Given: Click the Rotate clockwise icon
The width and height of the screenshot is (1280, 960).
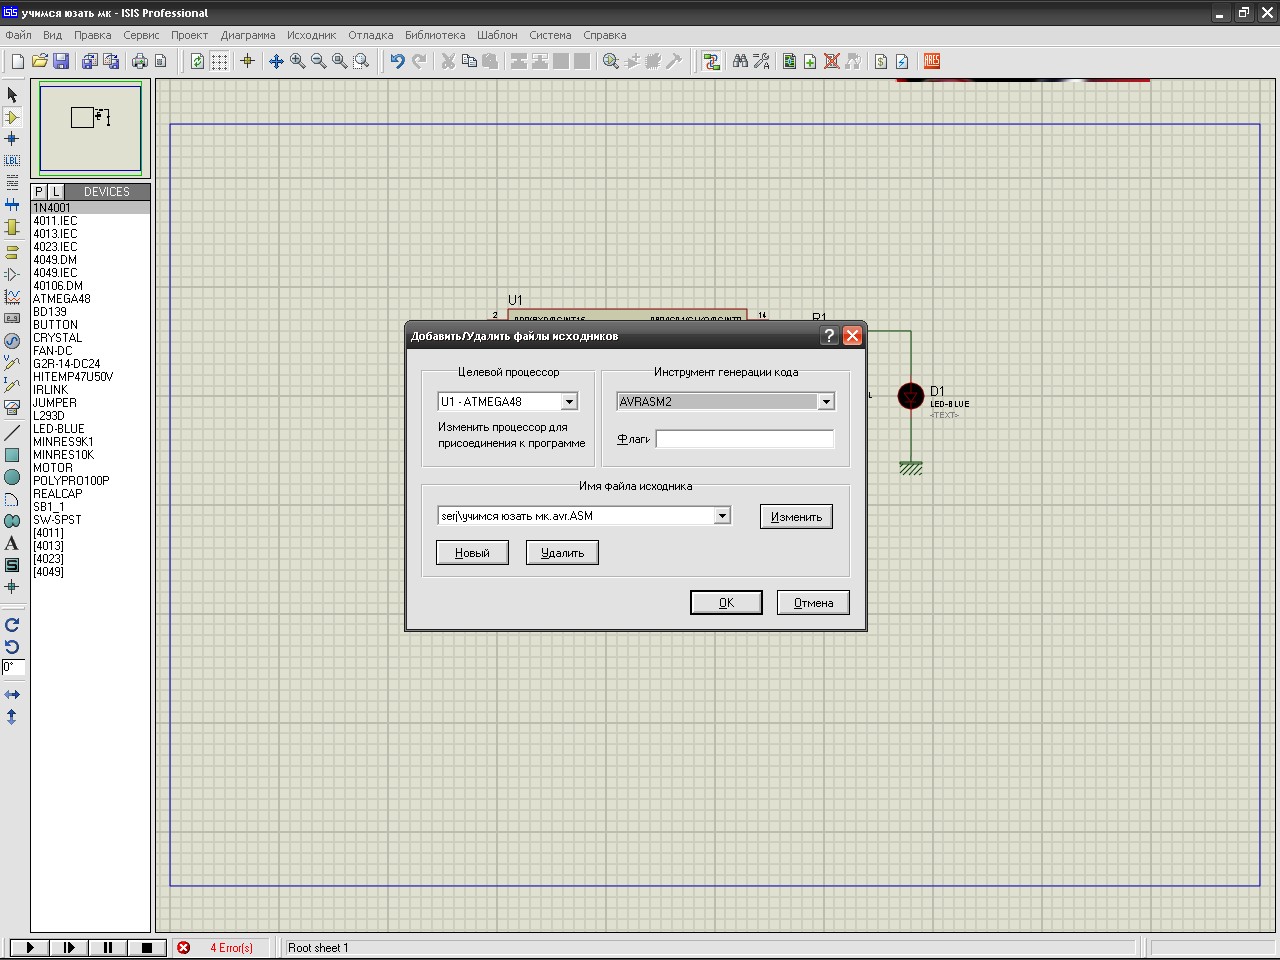Looking at the screenshot, I should 12,624.
